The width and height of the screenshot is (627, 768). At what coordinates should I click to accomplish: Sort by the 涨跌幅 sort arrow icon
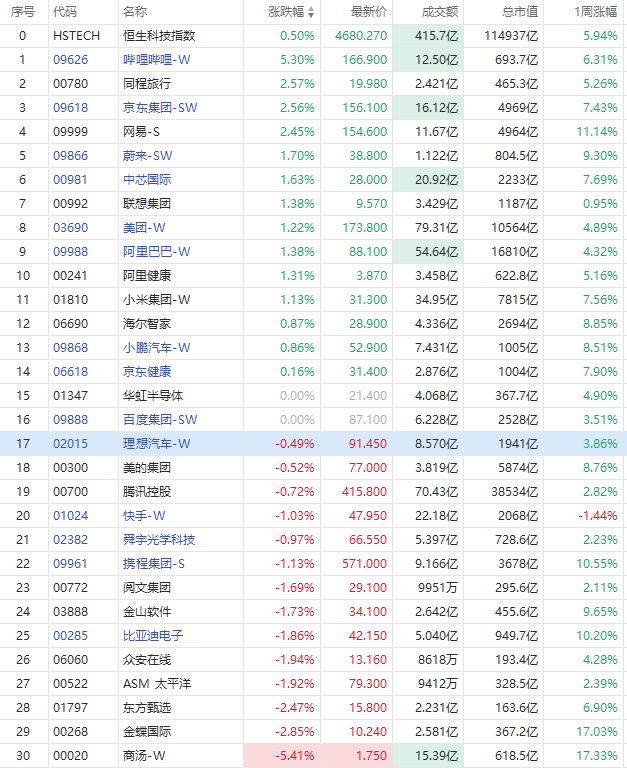pos(311,12)
